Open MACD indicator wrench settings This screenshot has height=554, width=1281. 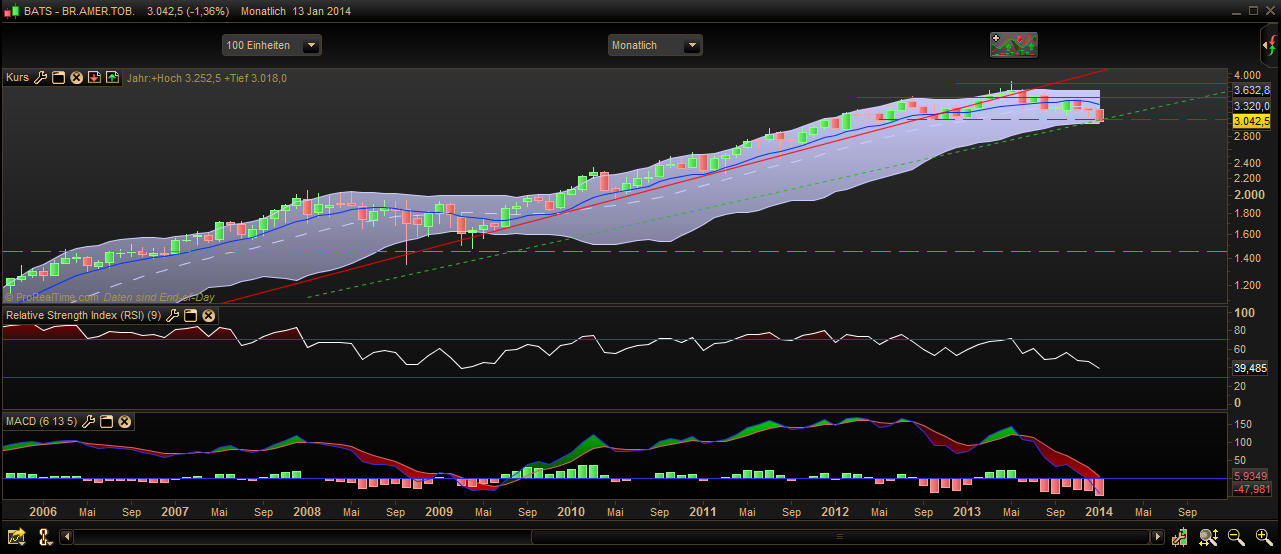[x=89, y=422]
